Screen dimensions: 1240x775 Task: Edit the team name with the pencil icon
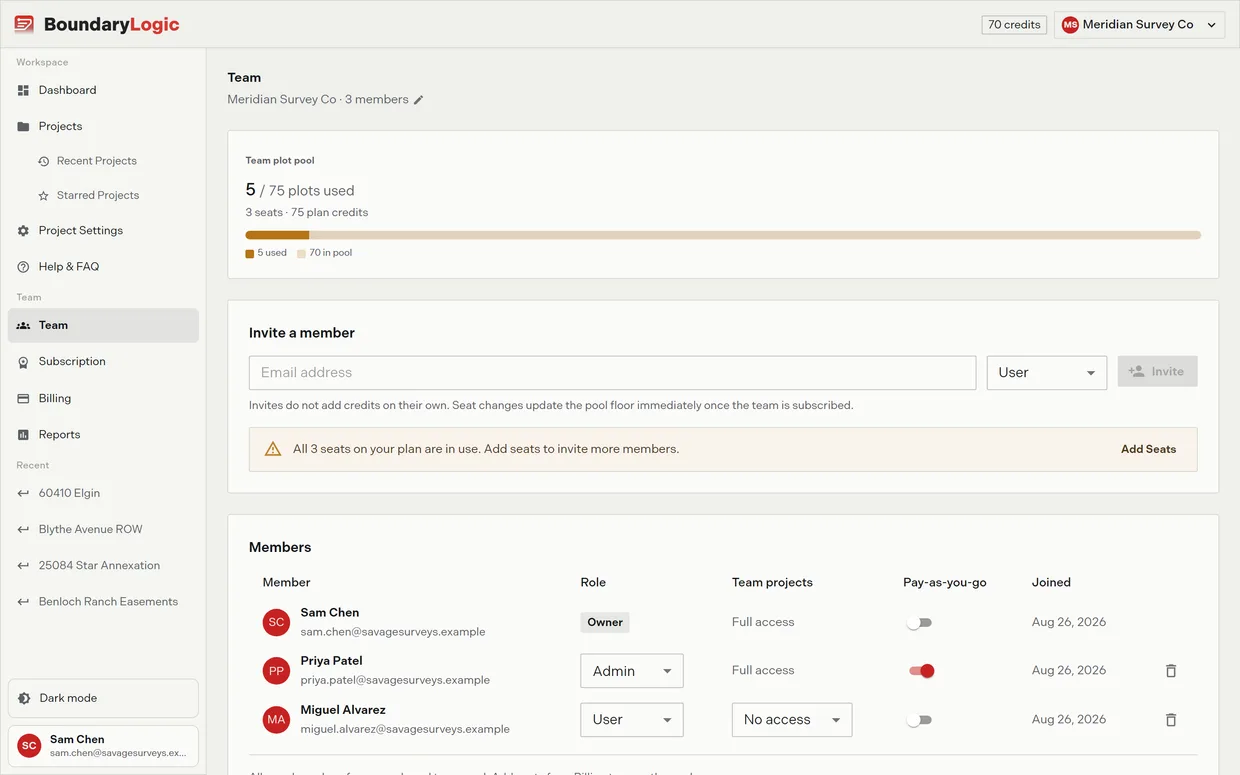[x=419, y=100]
